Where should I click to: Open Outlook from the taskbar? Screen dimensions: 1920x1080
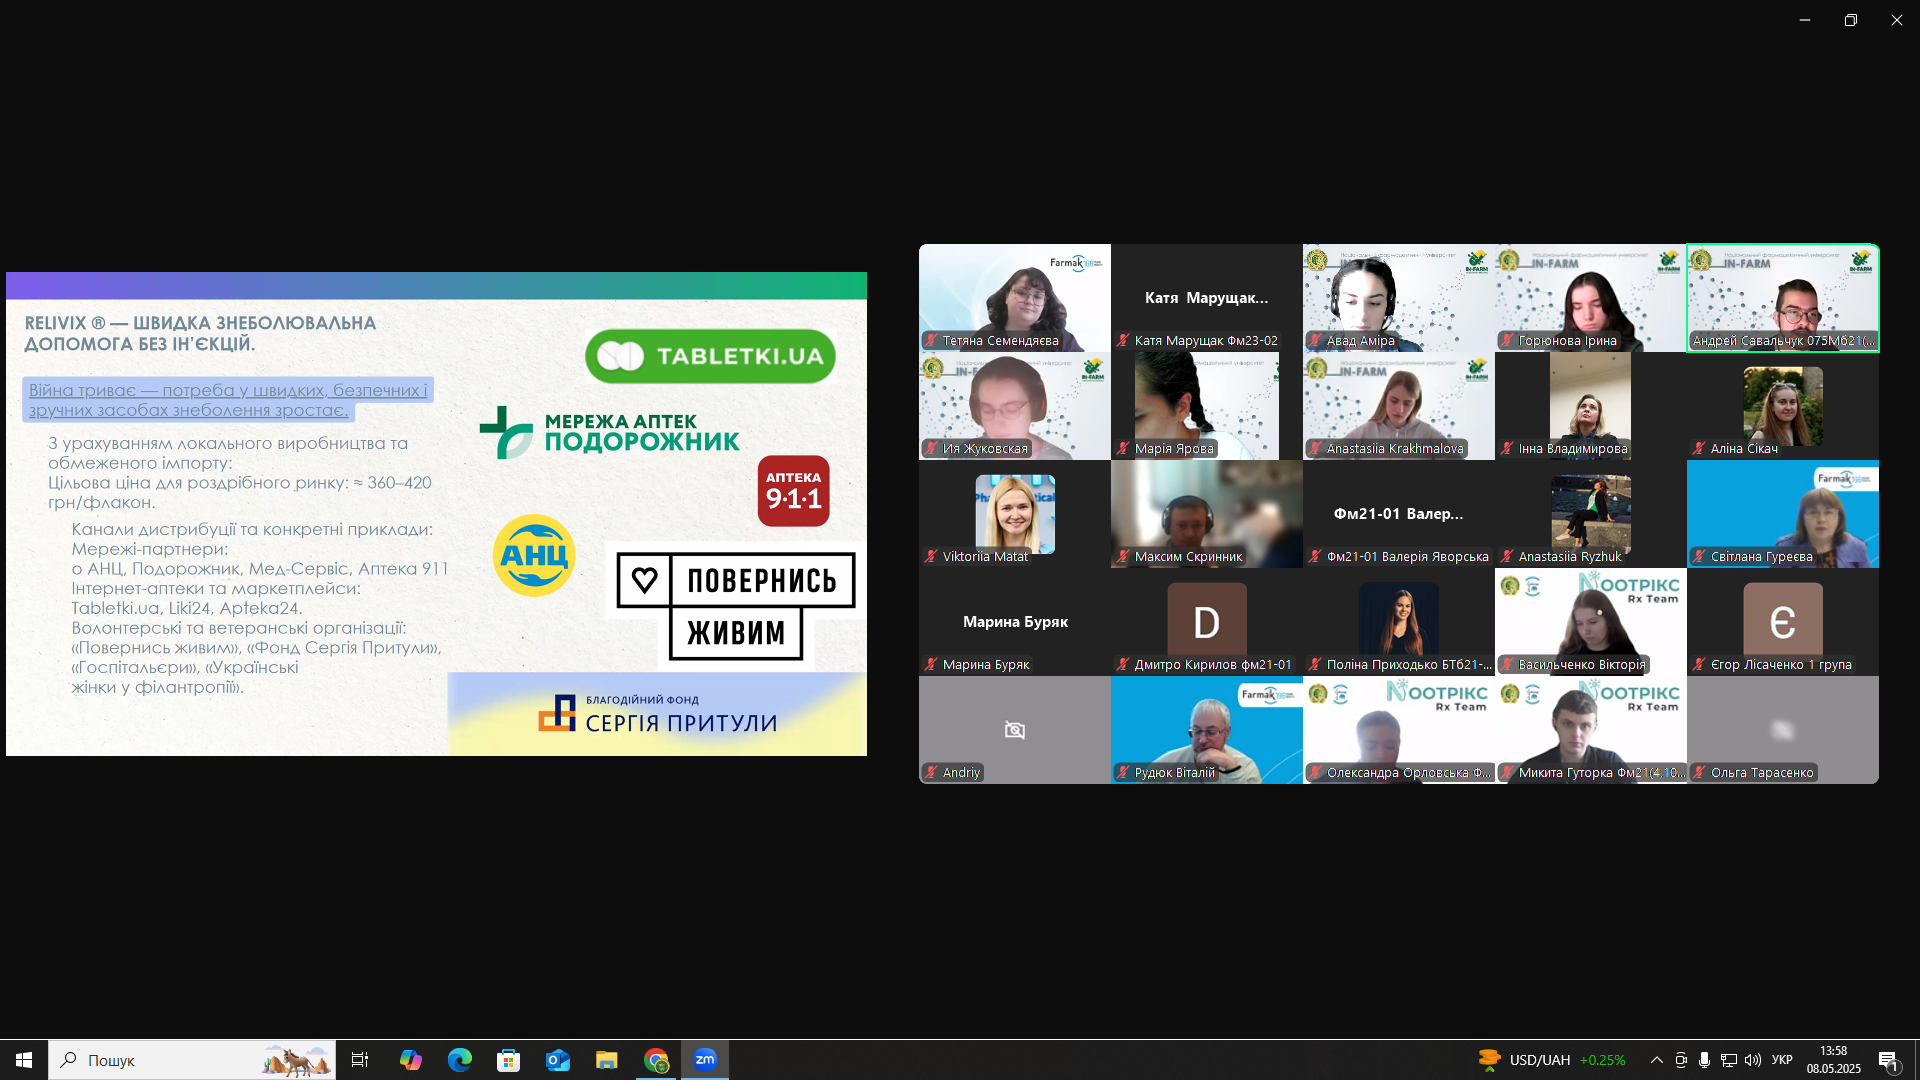tap(558, 1060)
